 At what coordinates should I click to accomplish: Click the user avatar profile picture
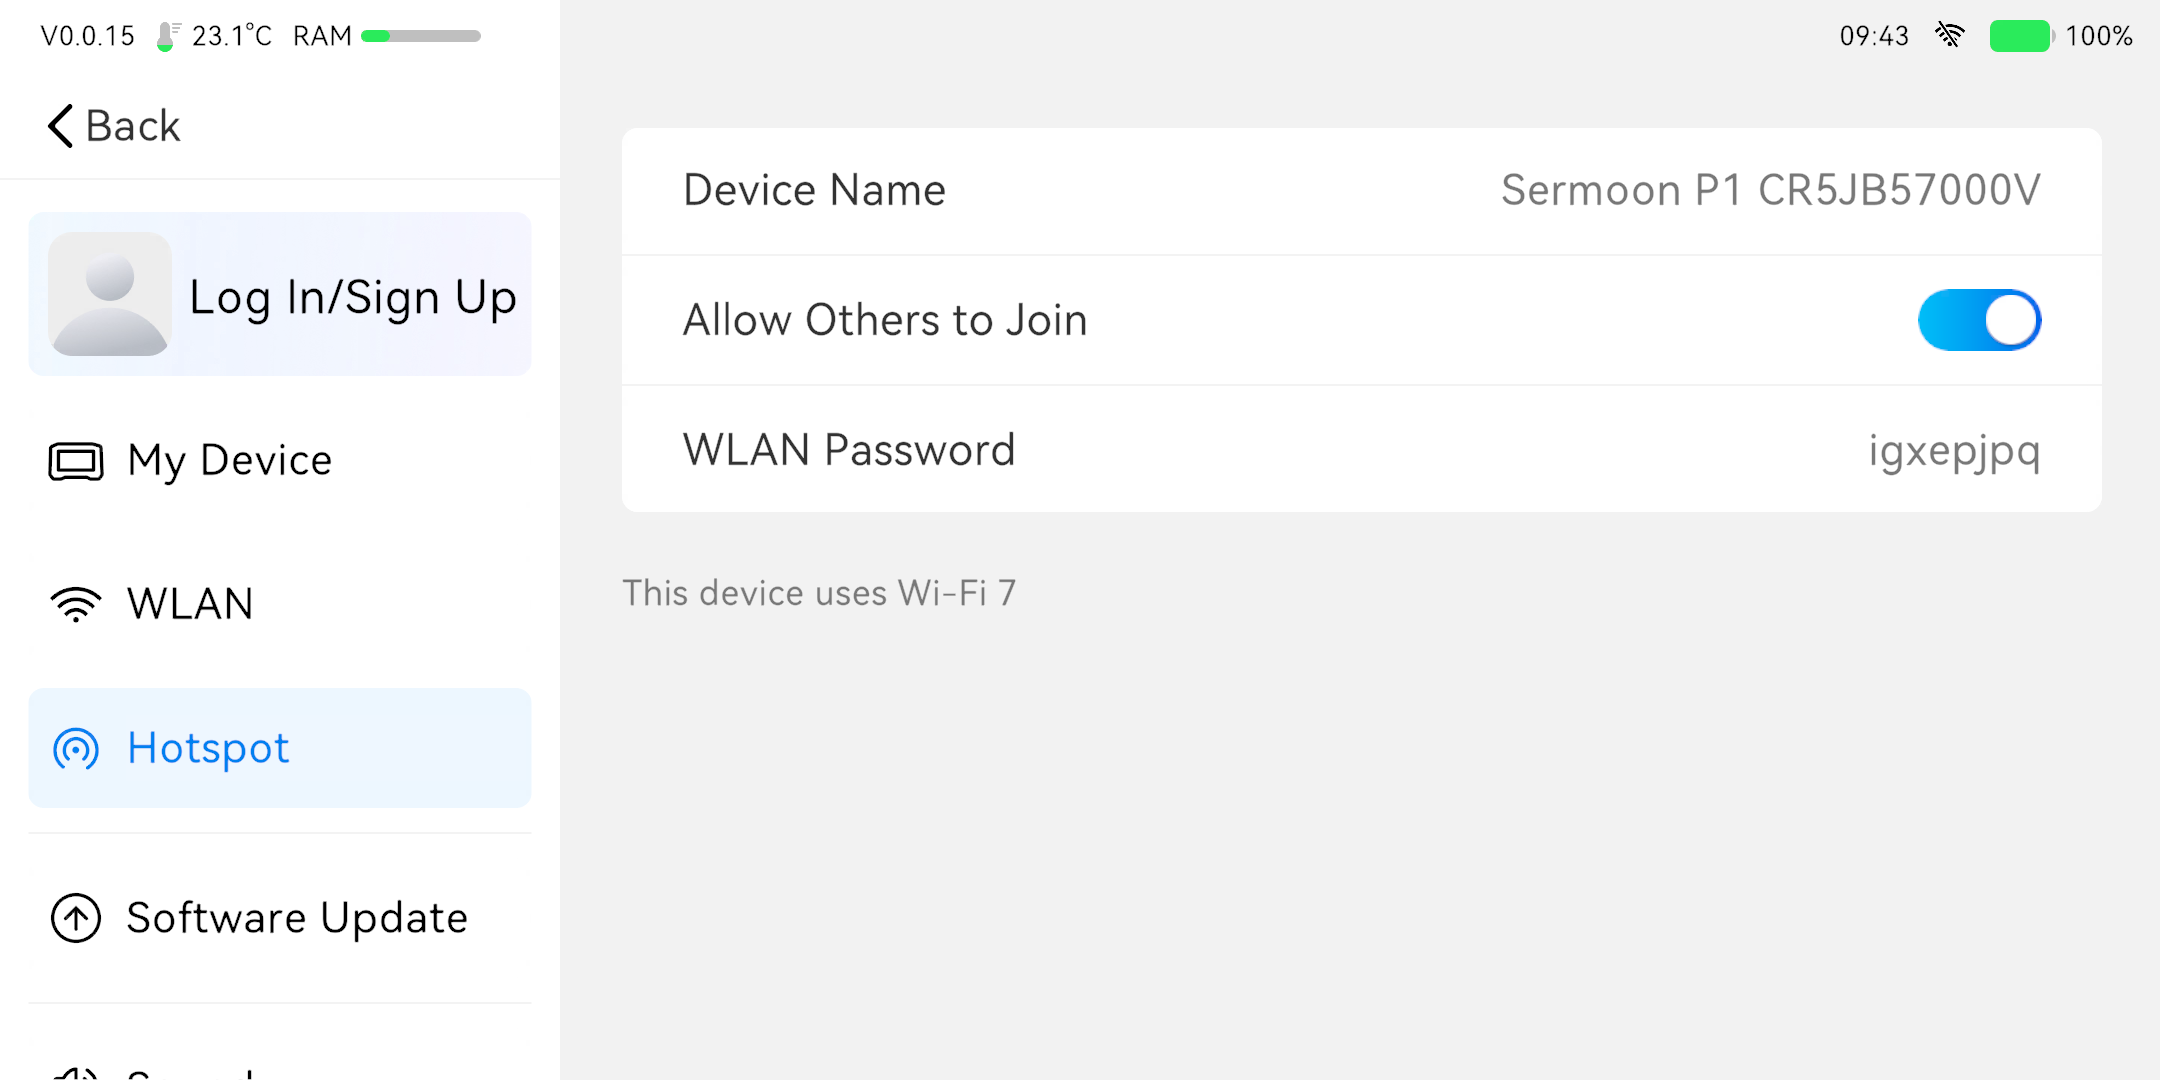click(109, 294)
